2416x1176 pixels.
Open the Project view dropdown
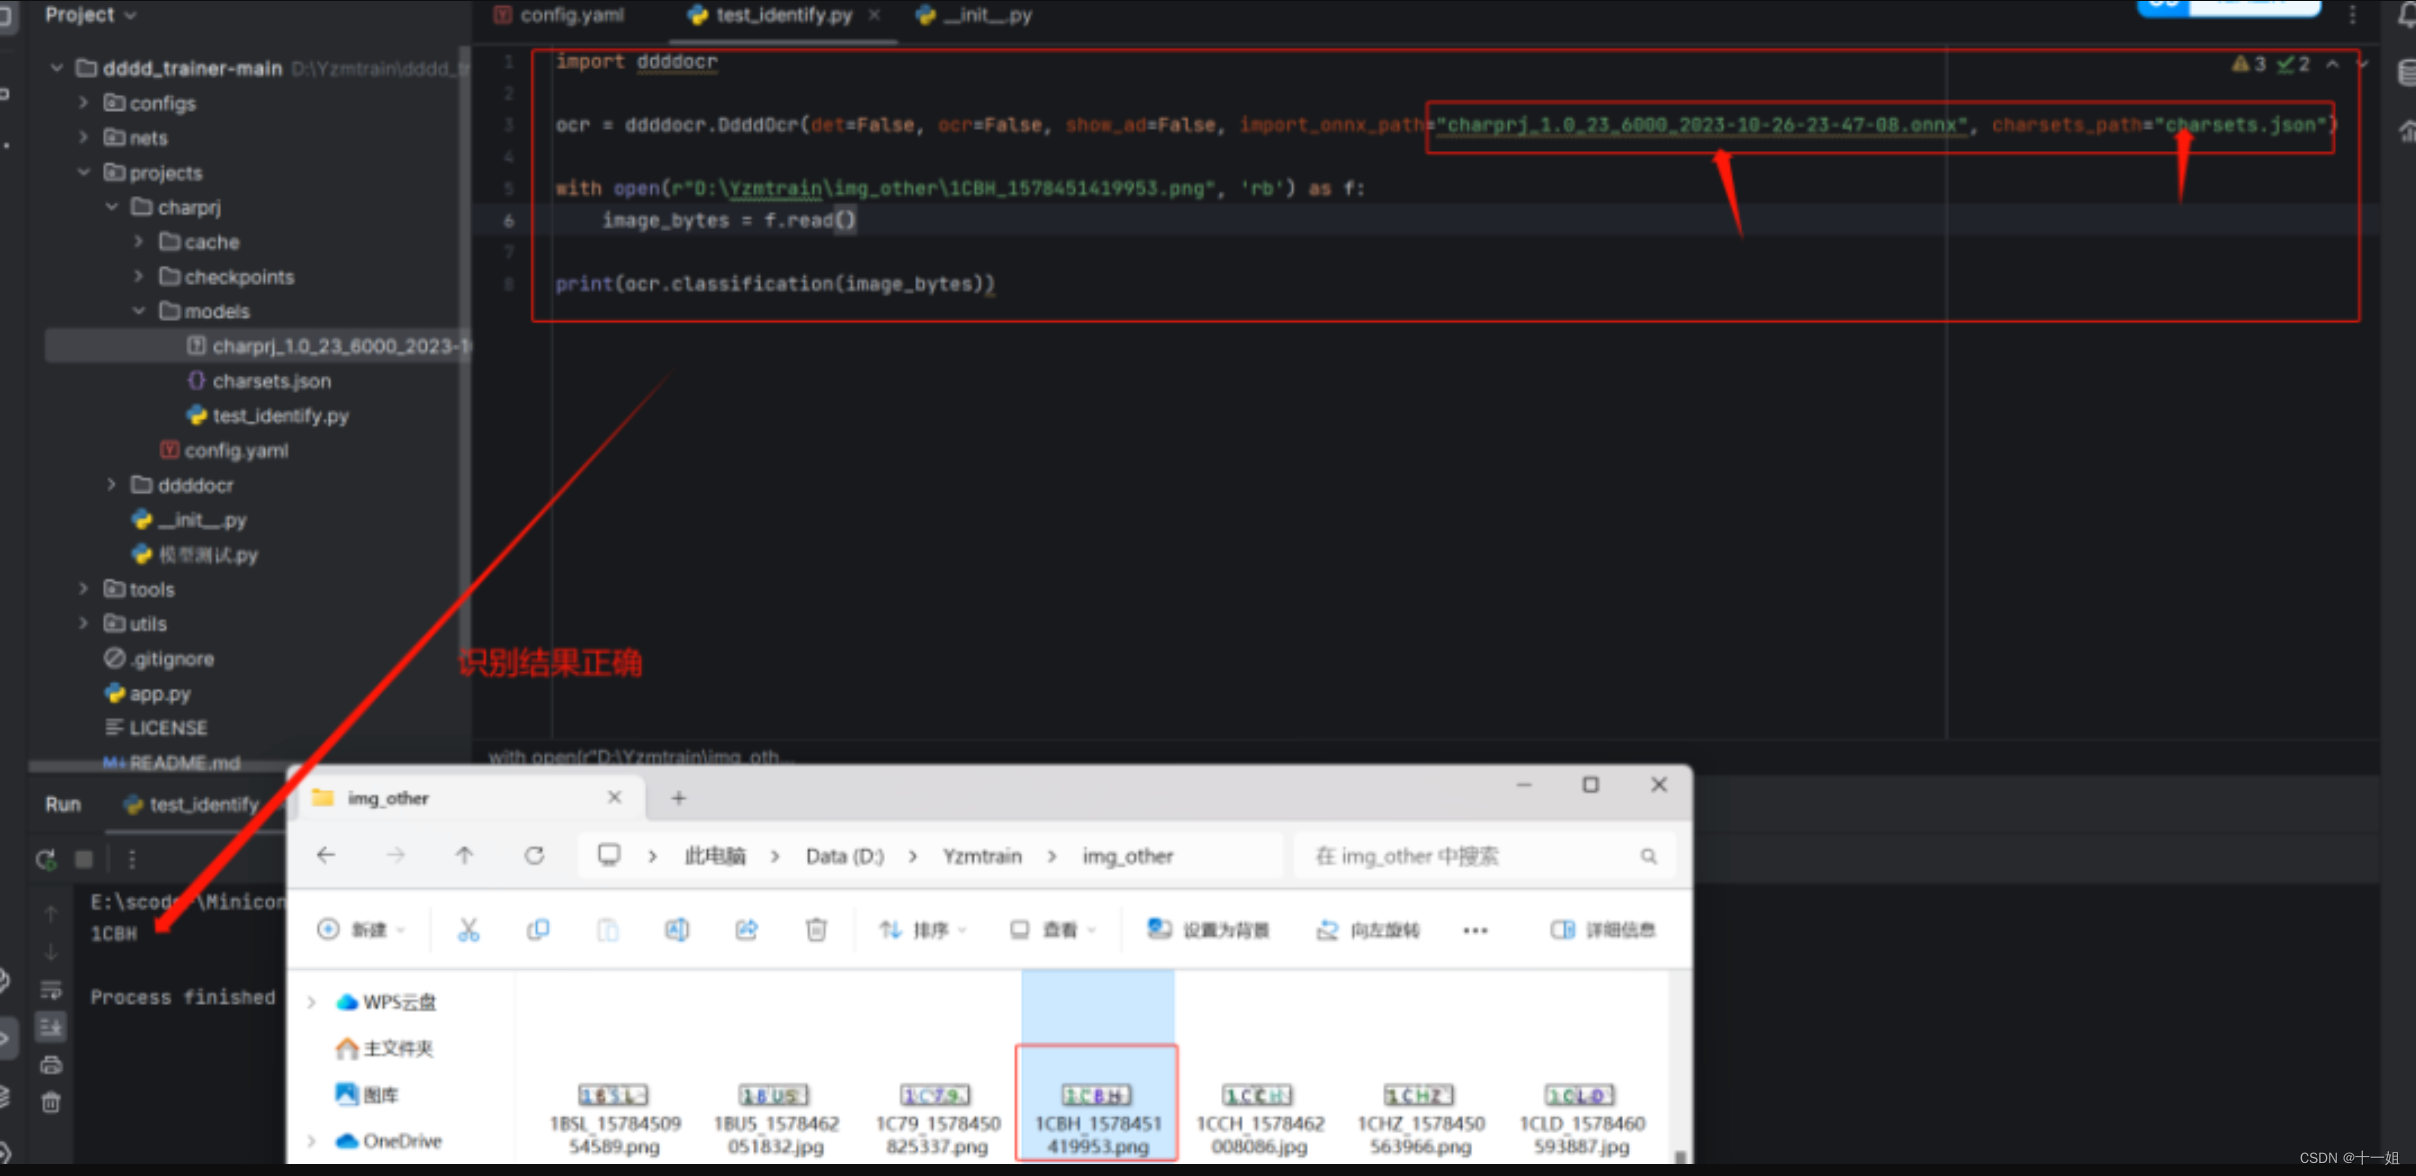[x=90, y=15]
